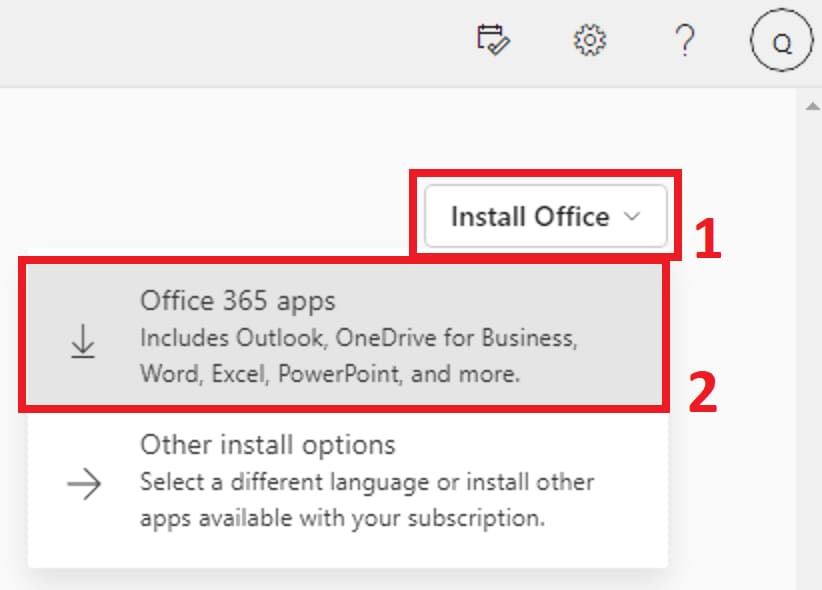Open the My Day calendar-check icon

pos(493,41)
